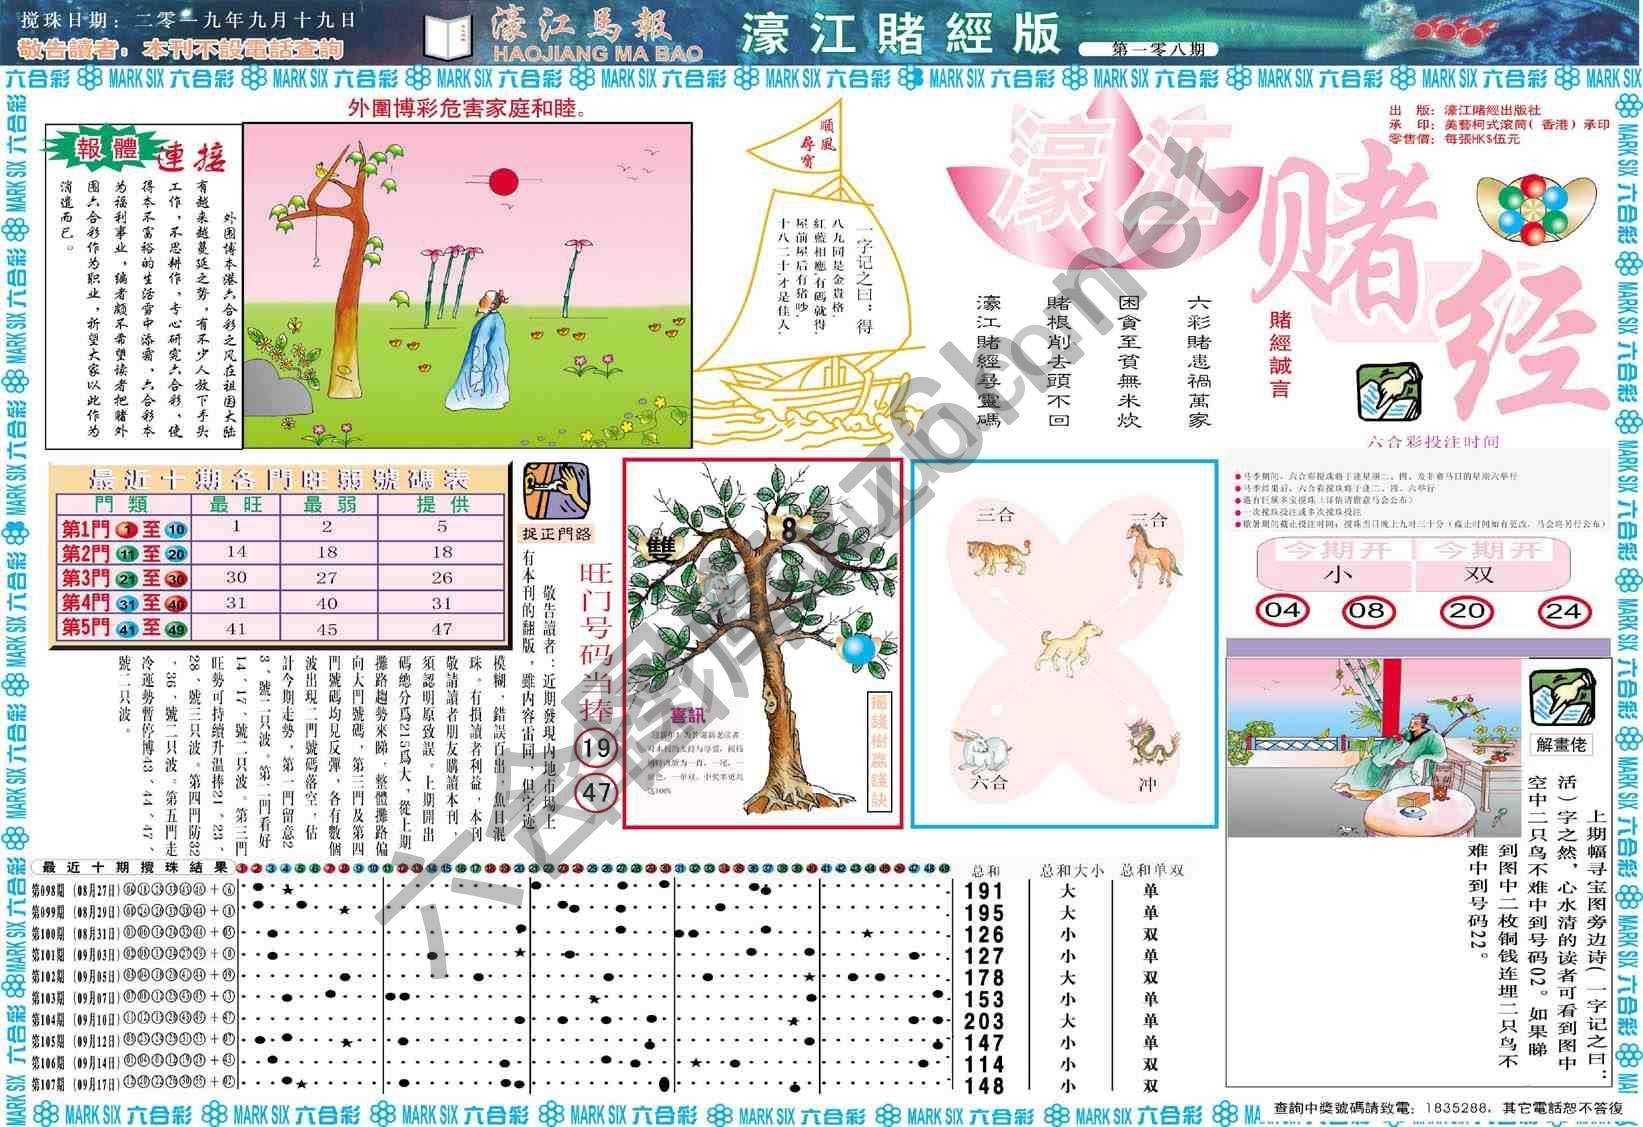The height and width of the screenshot is (1127, 1643).
Task: Click blue ball 10 in 第1門 row
Action: click(x=176, y=530)
